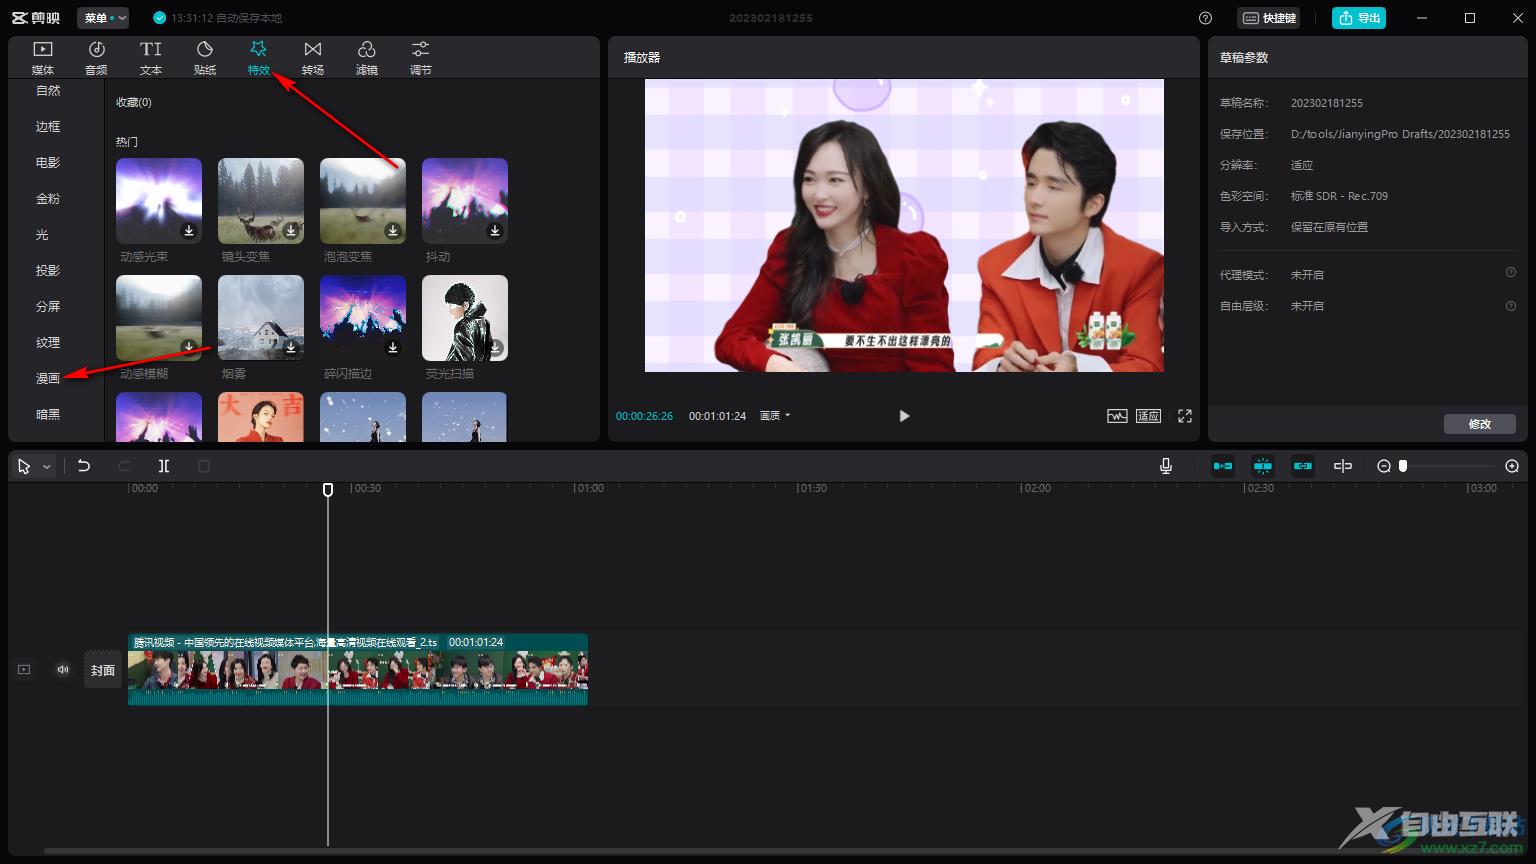Click the 适应 fit button in player
The image size is (1536, 864).
[x=1148, y=416]
